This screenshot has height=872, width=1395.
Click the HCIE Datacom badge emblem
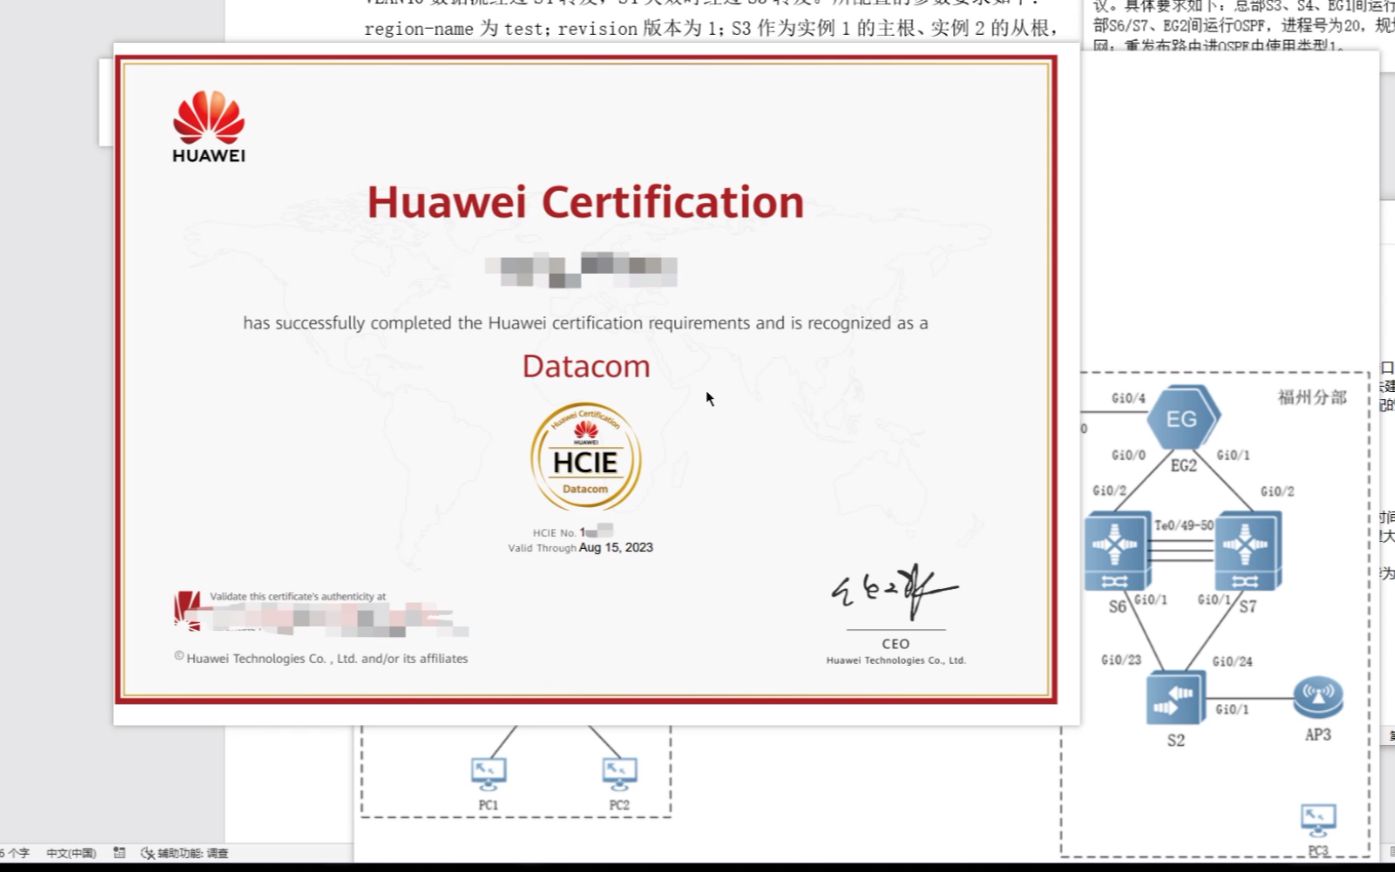click(585, 457)
